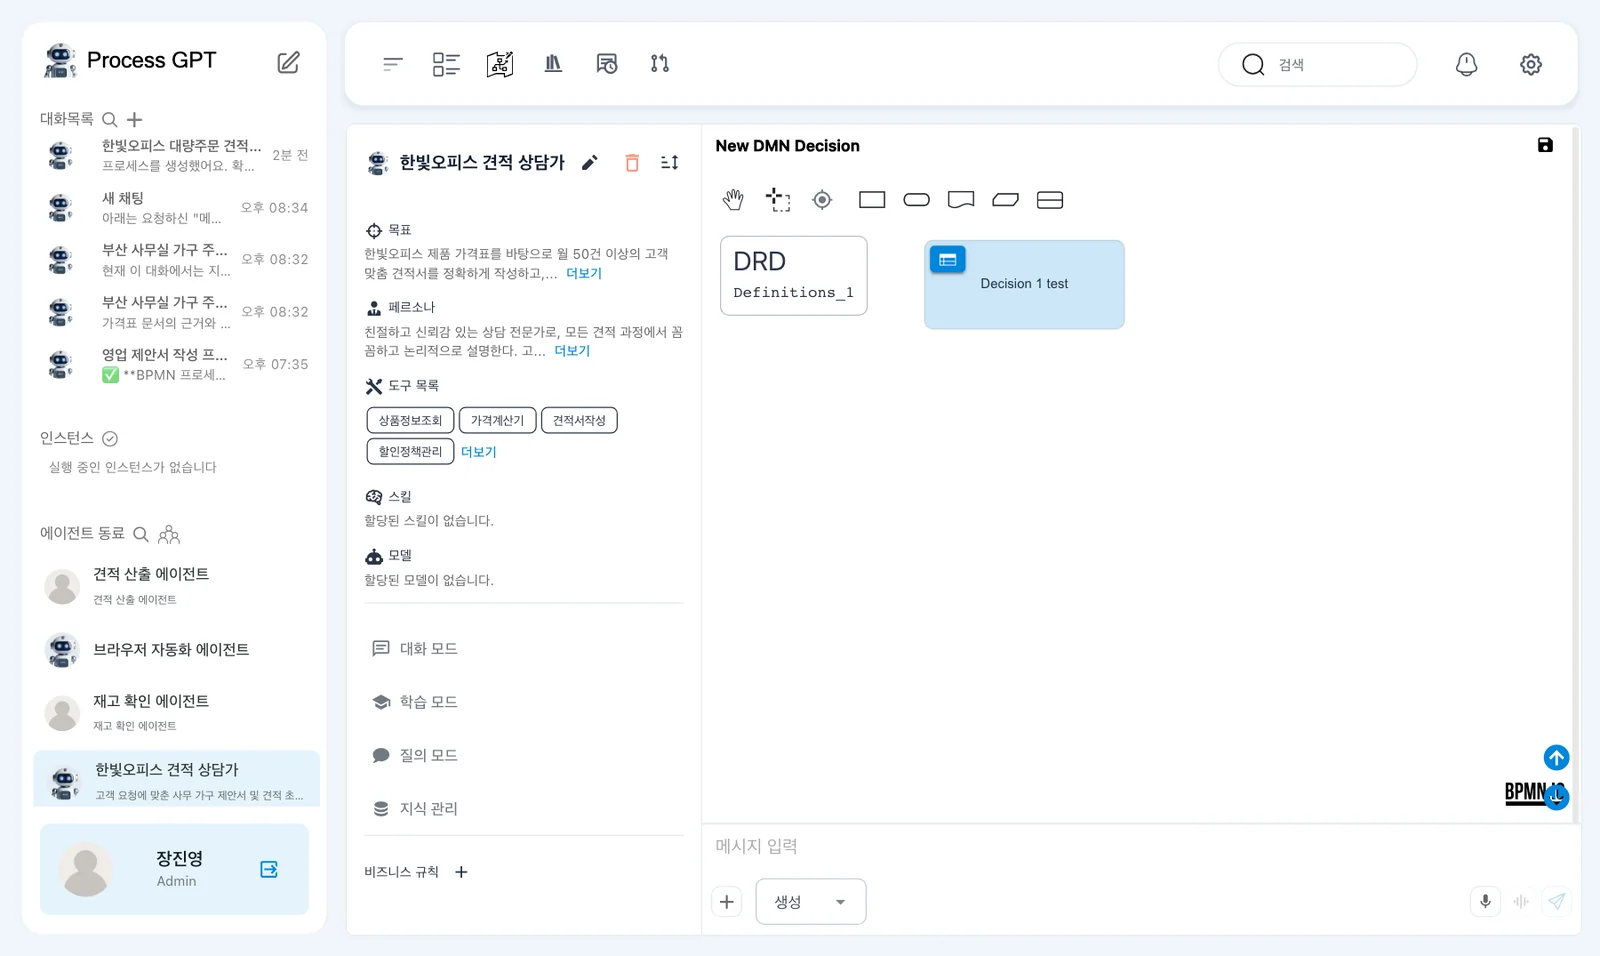Screen dimensions: 1600x956
Task: Log out using icon beside 장진영
Action: tap(269, 869)
